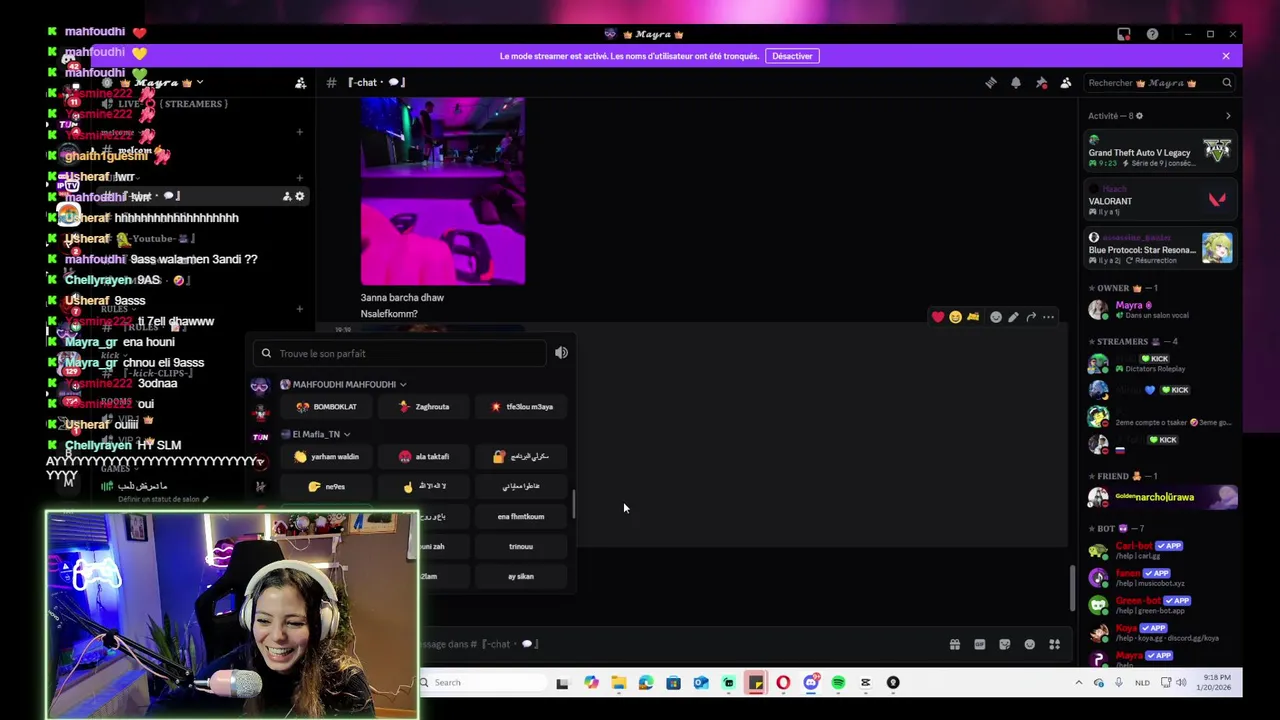
Task: Open the threads icon in channel header
Action: coord(991,83)
